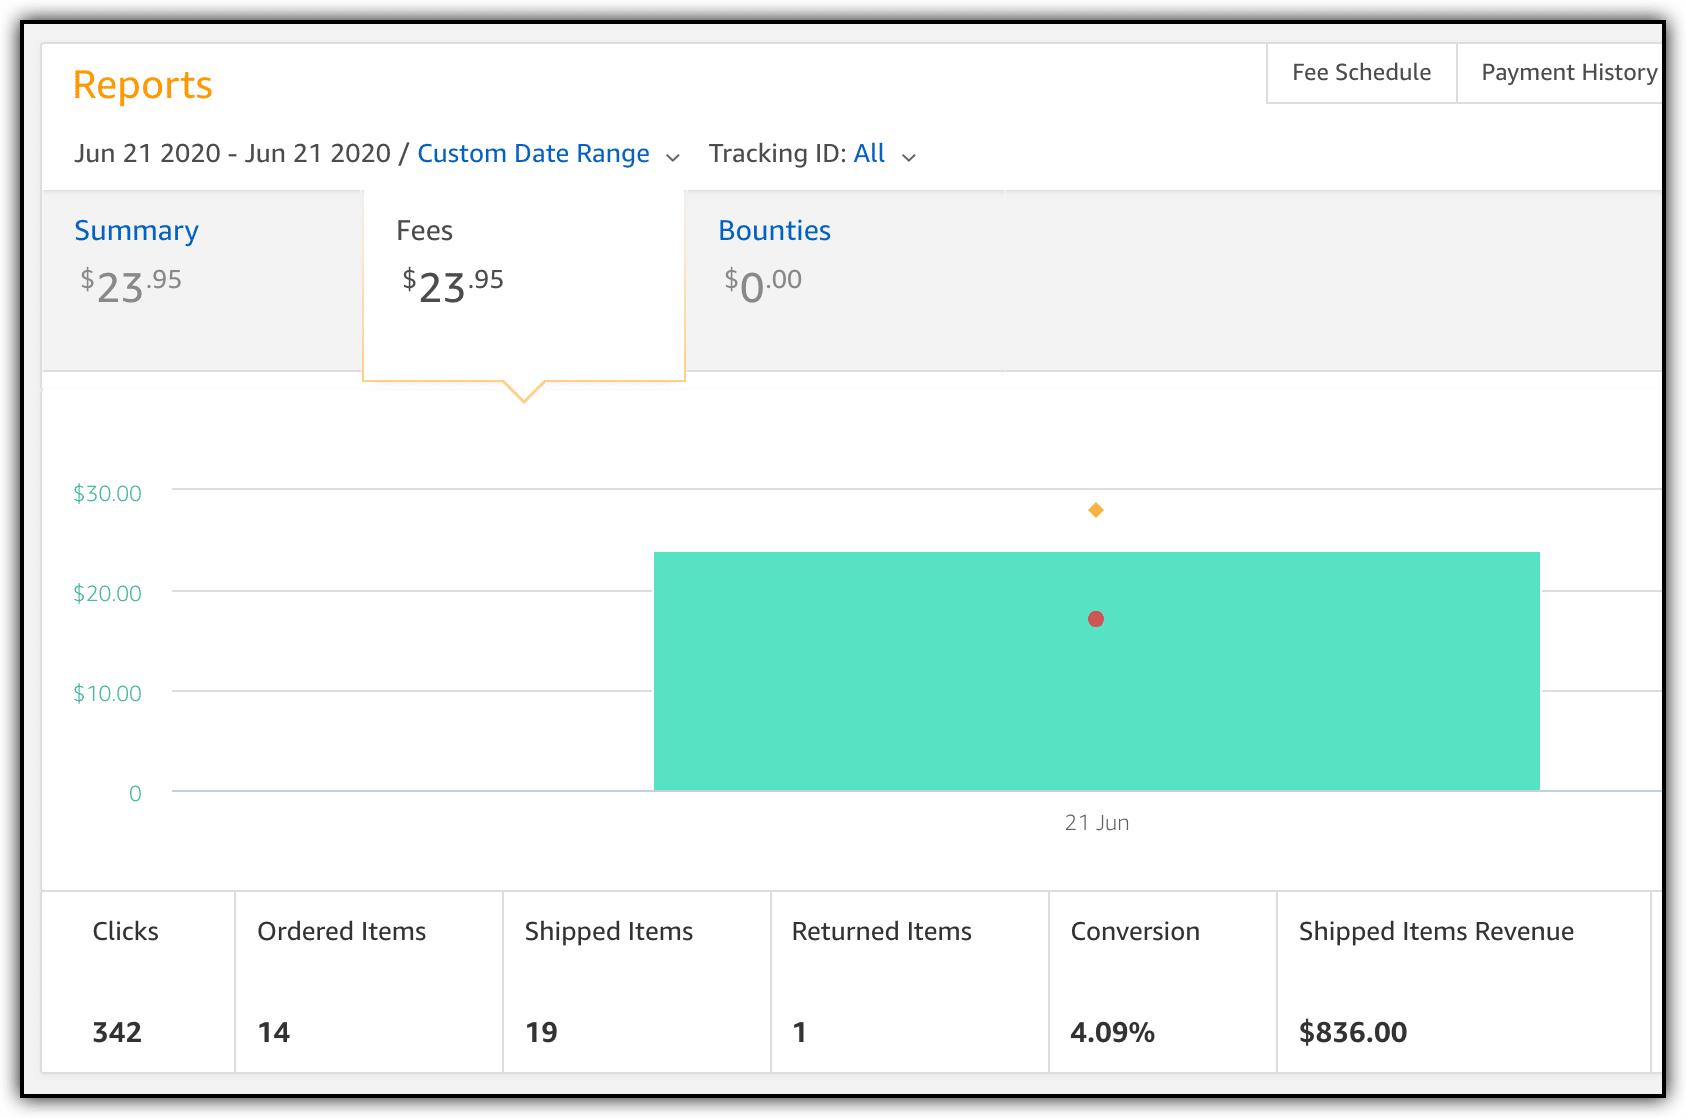
Task: Select the Shipped Items card showing 19
Action: [540, 1031]
